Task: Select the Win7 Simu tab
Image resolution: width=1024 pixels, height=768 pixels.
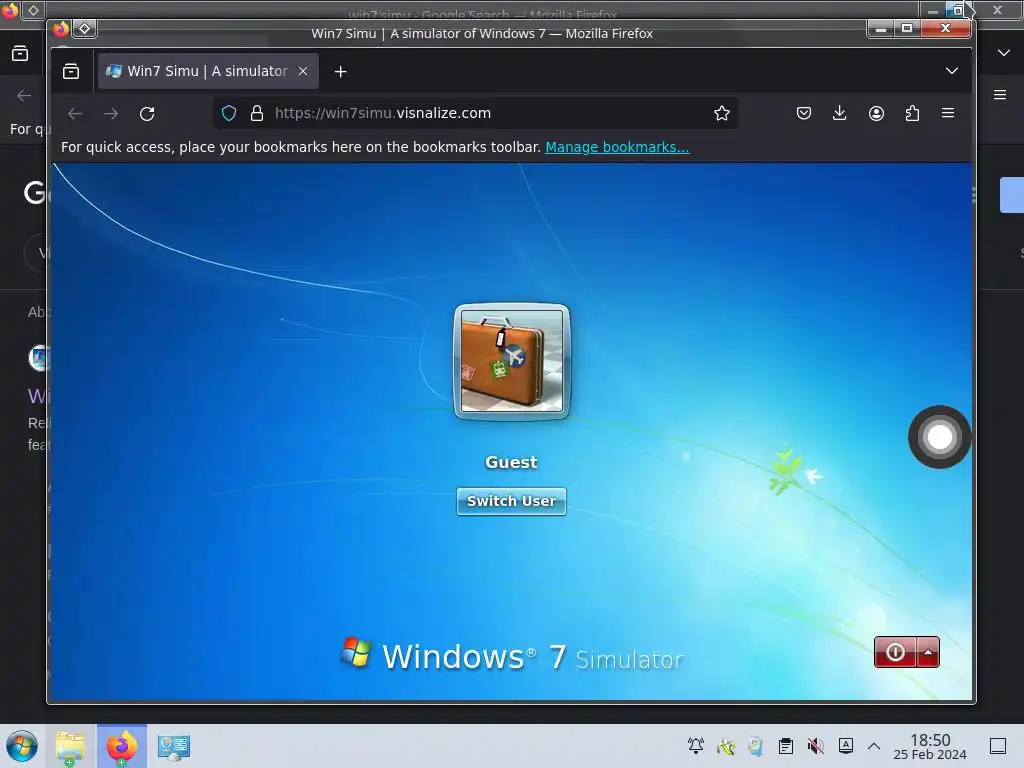Action: pyautogui.click(x=208, y=71)
